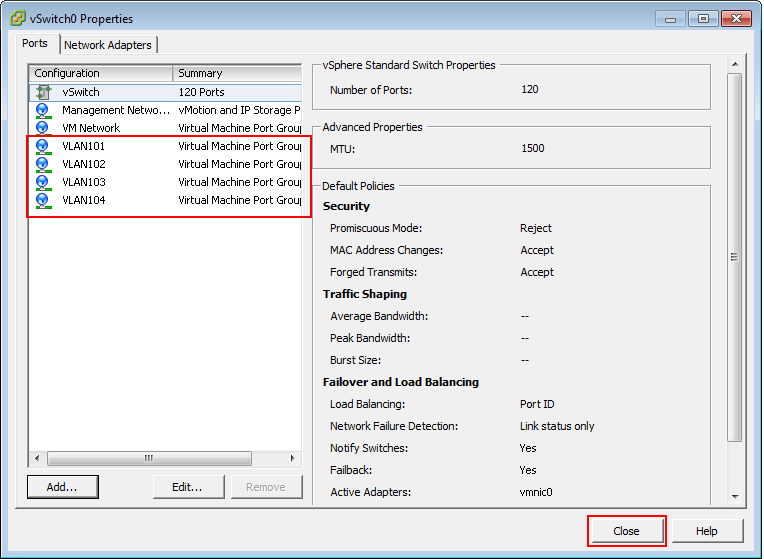
Task: Click the VLAN104 port group icon
Action: click(43, 201)
